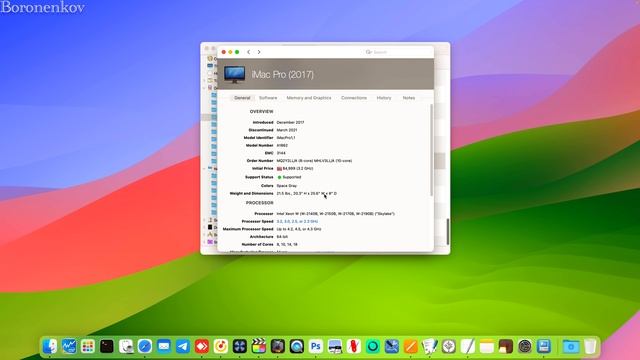The image size is (640, 360).
Task: Open the blue floppy disk dock app
Action: (x=544, y=347)
